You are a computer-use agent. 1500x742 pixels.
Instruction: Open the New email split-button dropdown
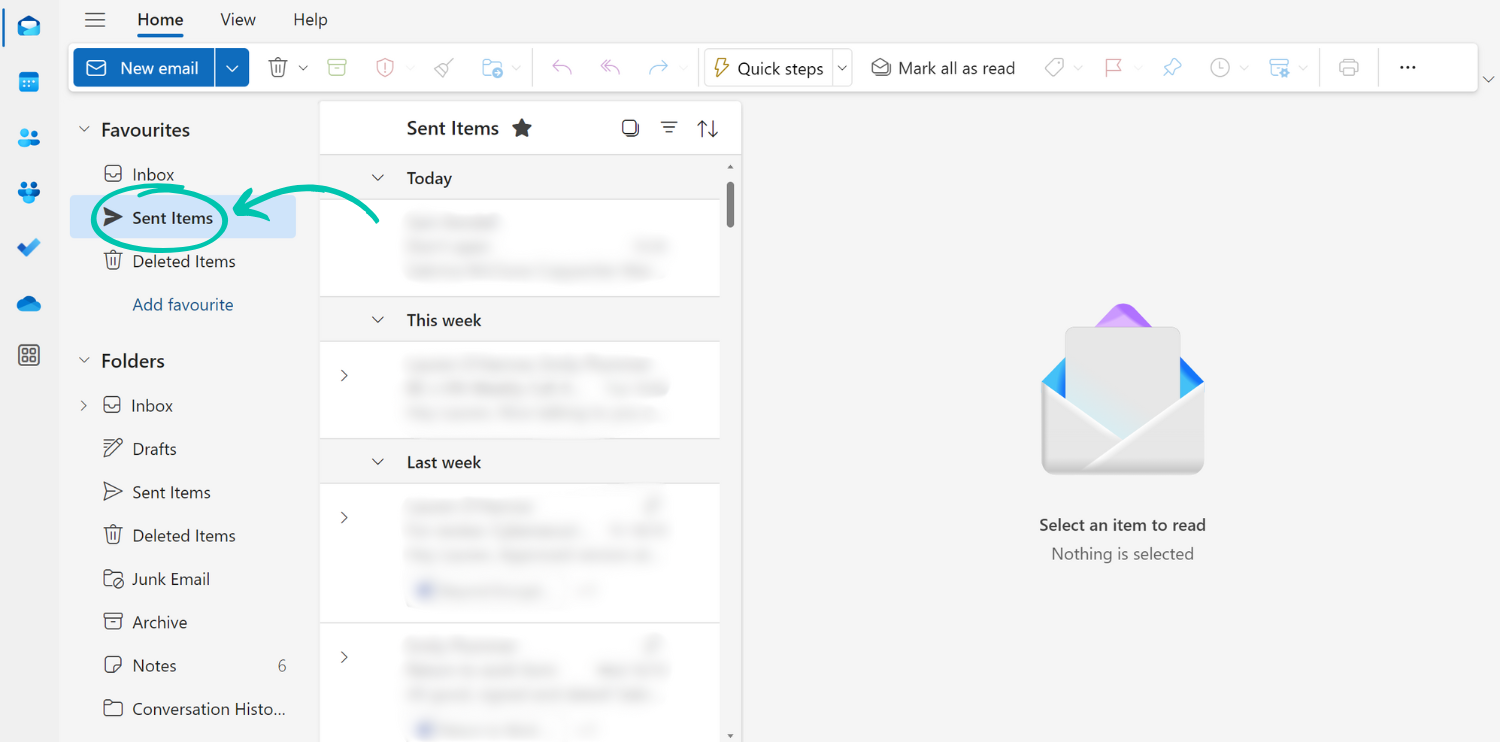point(232,67)
